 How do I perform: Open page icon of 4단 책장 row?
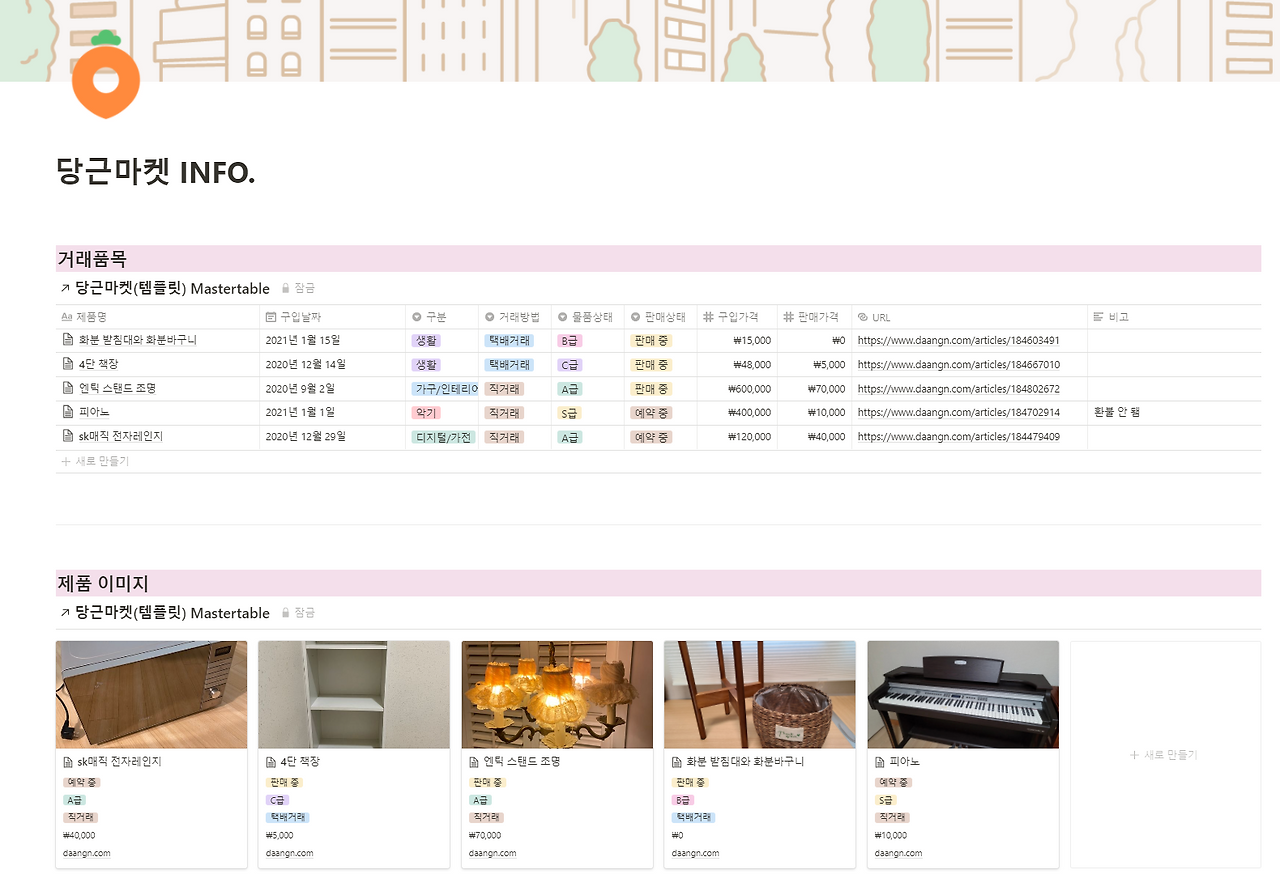pyautogui.click(x=68, y=364)
